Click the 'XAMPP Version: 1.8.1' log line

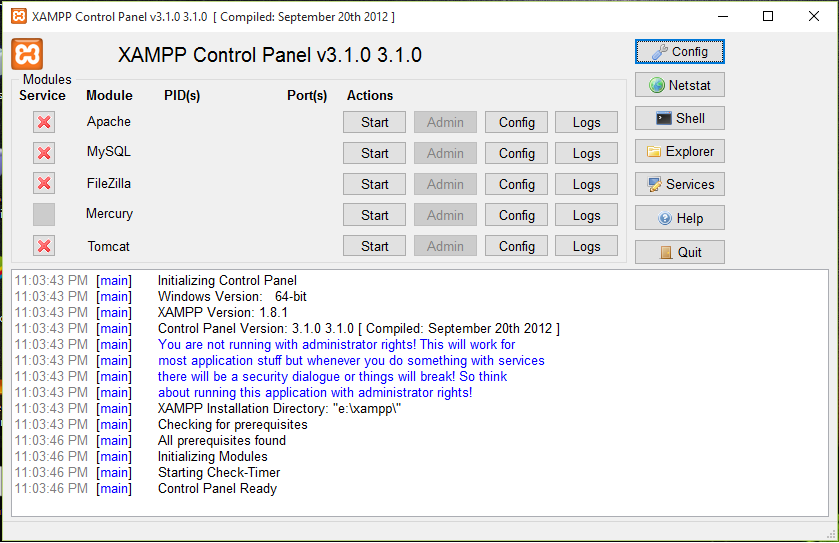coord(223,312)
